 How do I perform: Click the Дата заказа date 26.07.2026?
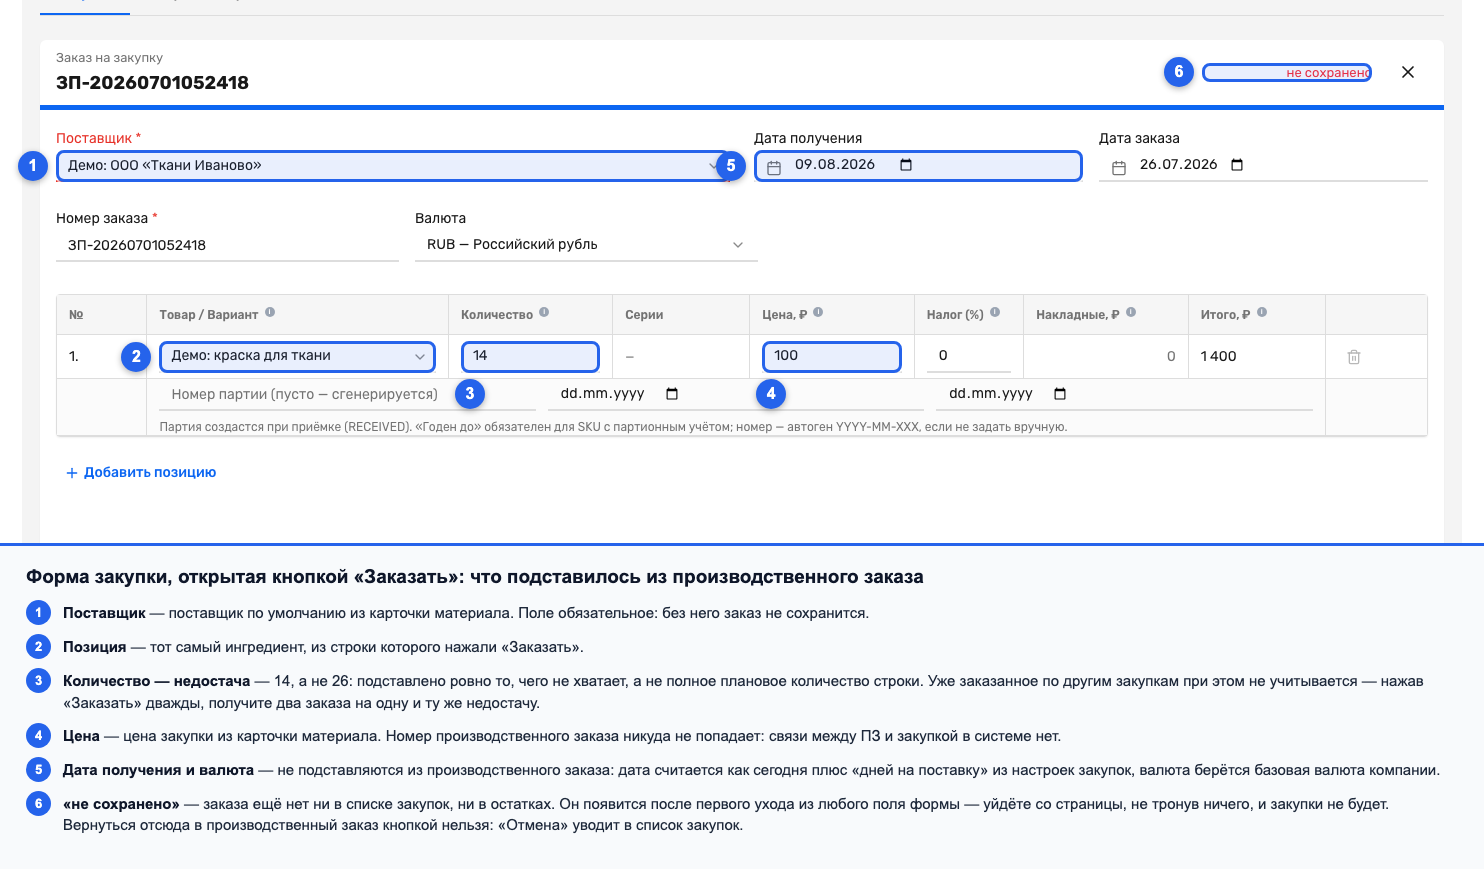click(x=1179, y=165)
